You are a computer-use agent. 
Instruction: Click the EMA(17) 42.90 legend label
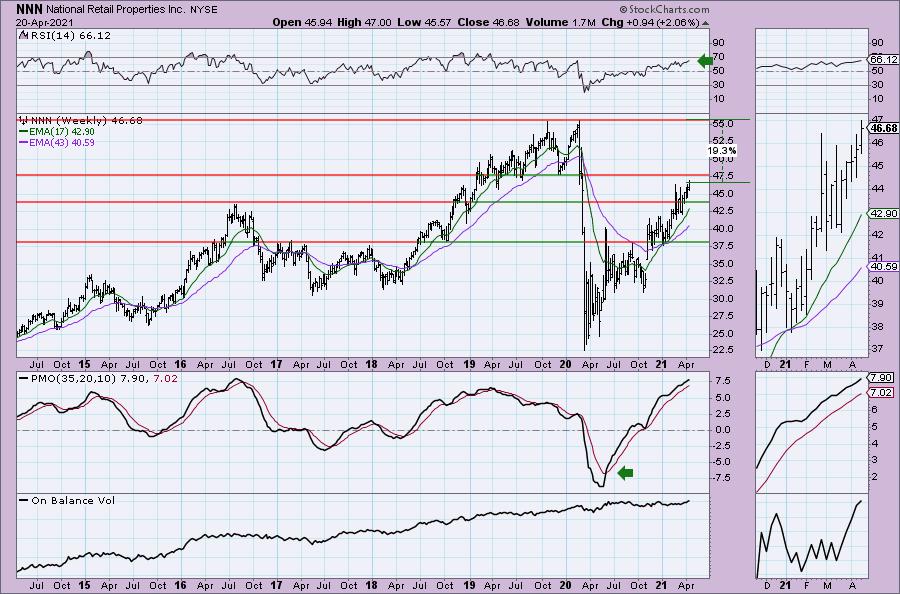tap(61, 132)
